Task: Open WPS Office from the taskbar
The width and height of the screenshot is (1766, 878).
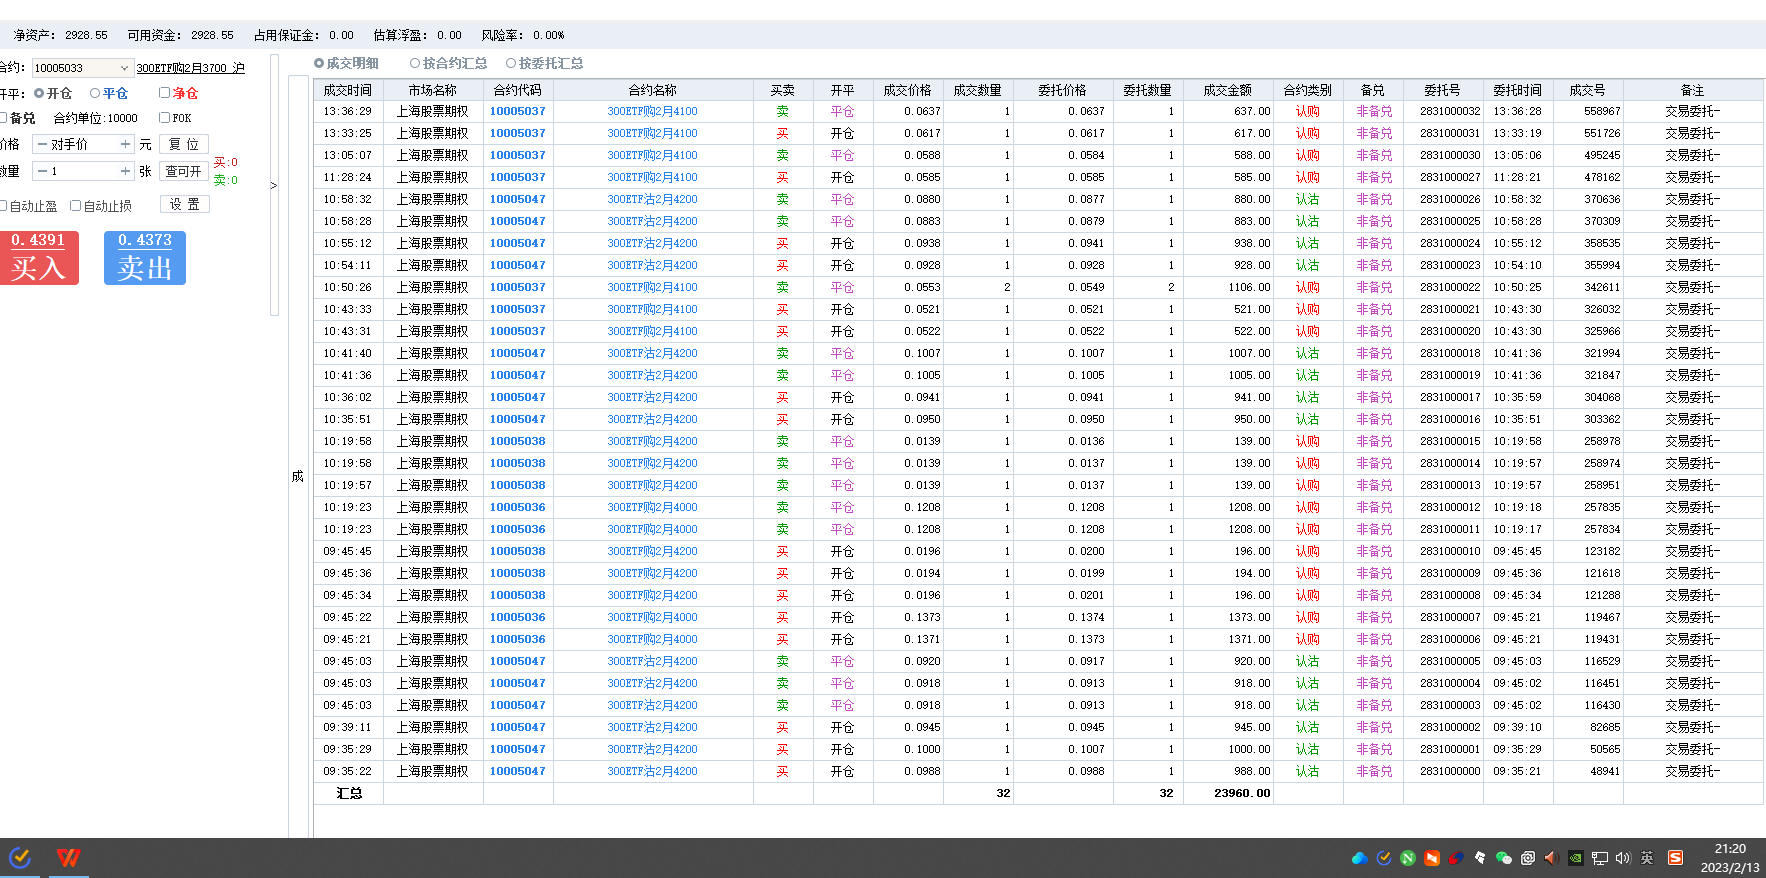Action: (x=68, y=858)
